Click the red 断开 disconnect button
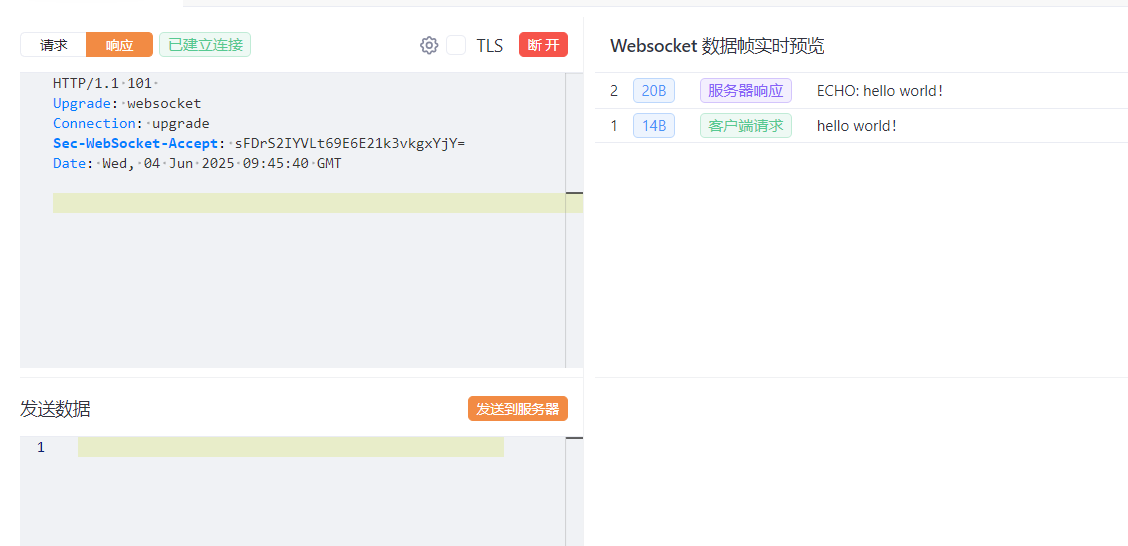This screenshot has height=546, width=1128. 543,45
